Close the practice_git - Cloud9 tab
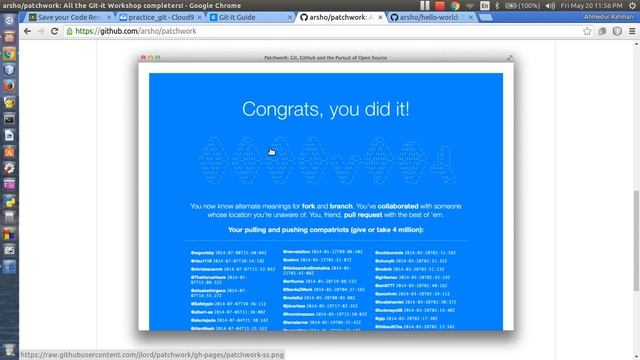 [199, 18]
